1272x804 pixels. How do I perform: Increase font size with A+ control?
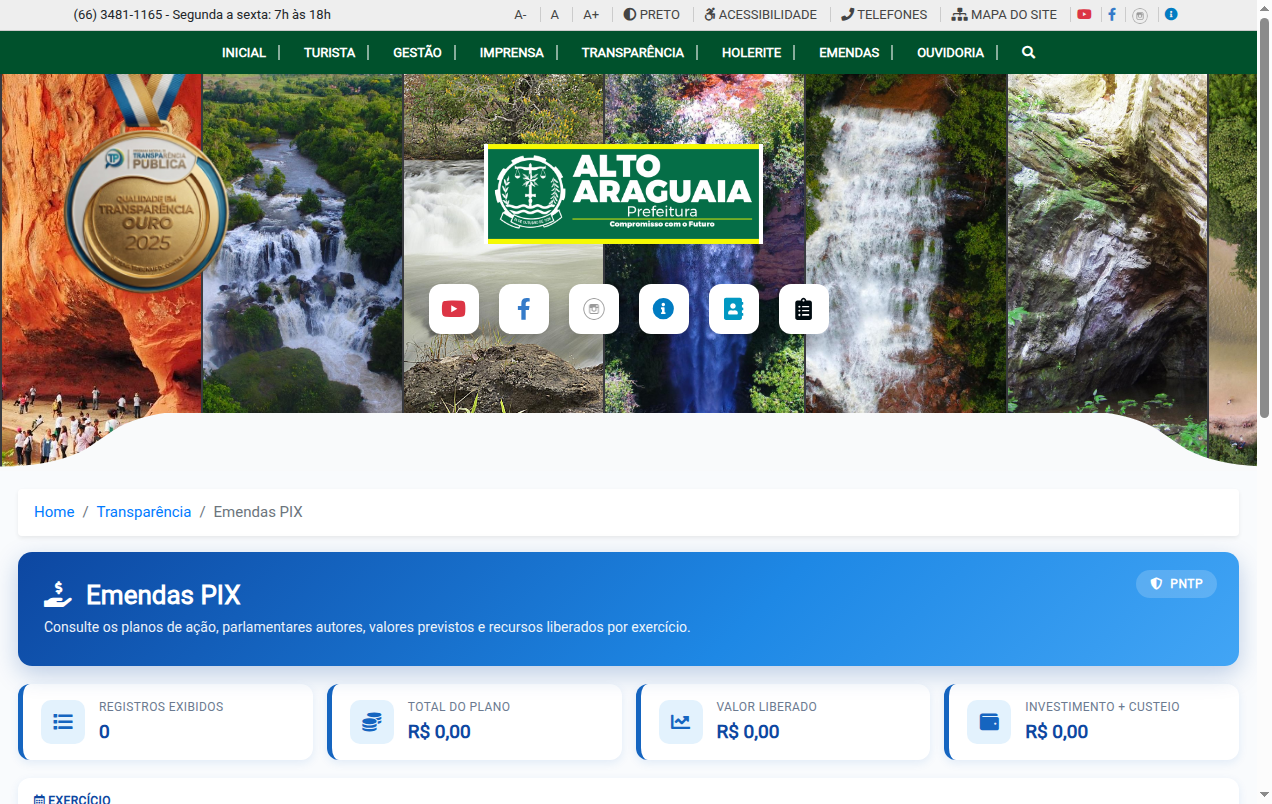tap(591, 15)
